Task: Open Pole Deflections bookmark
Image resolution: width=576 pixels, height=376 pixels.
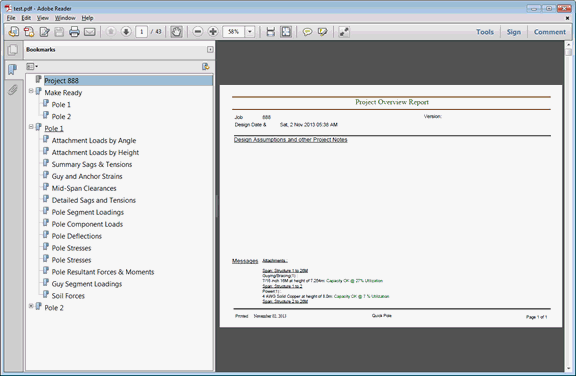Action: (x=76, y=236)
